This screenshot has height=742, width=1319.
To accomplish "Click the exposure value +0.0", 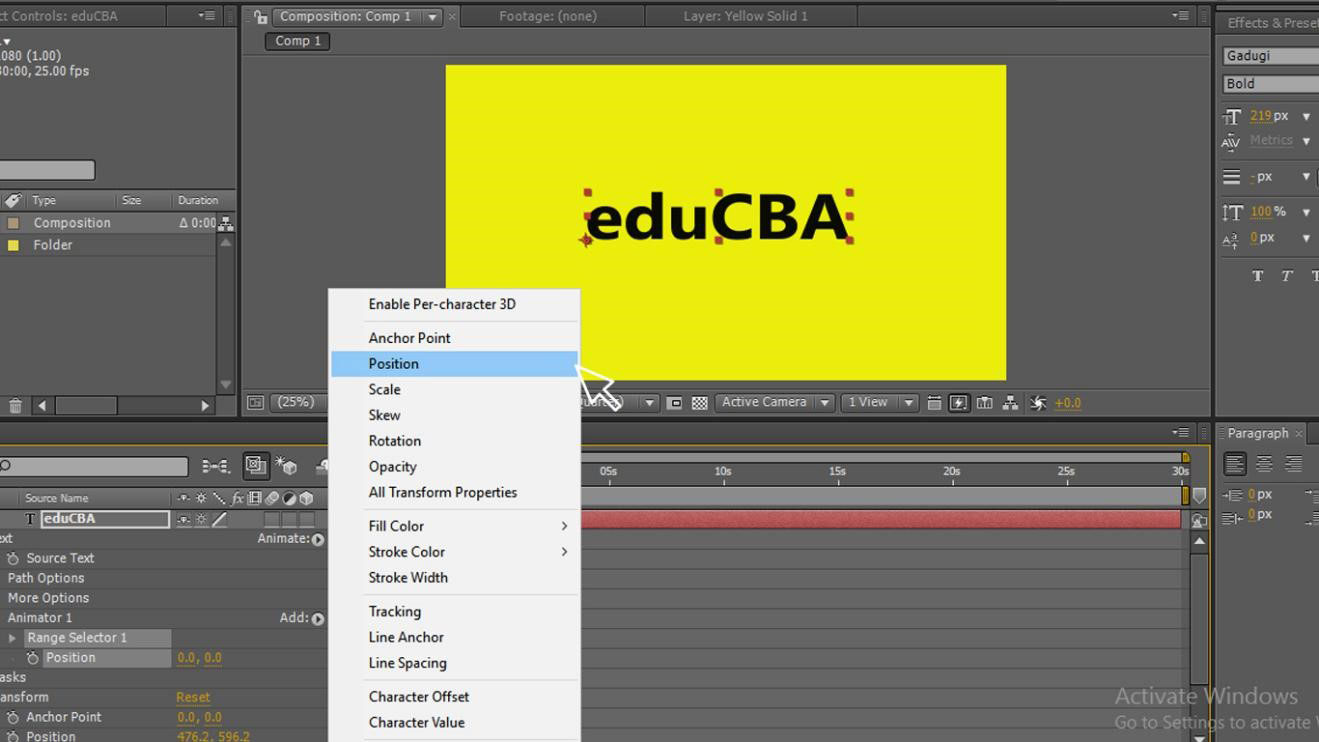I will pos(1068,403).
